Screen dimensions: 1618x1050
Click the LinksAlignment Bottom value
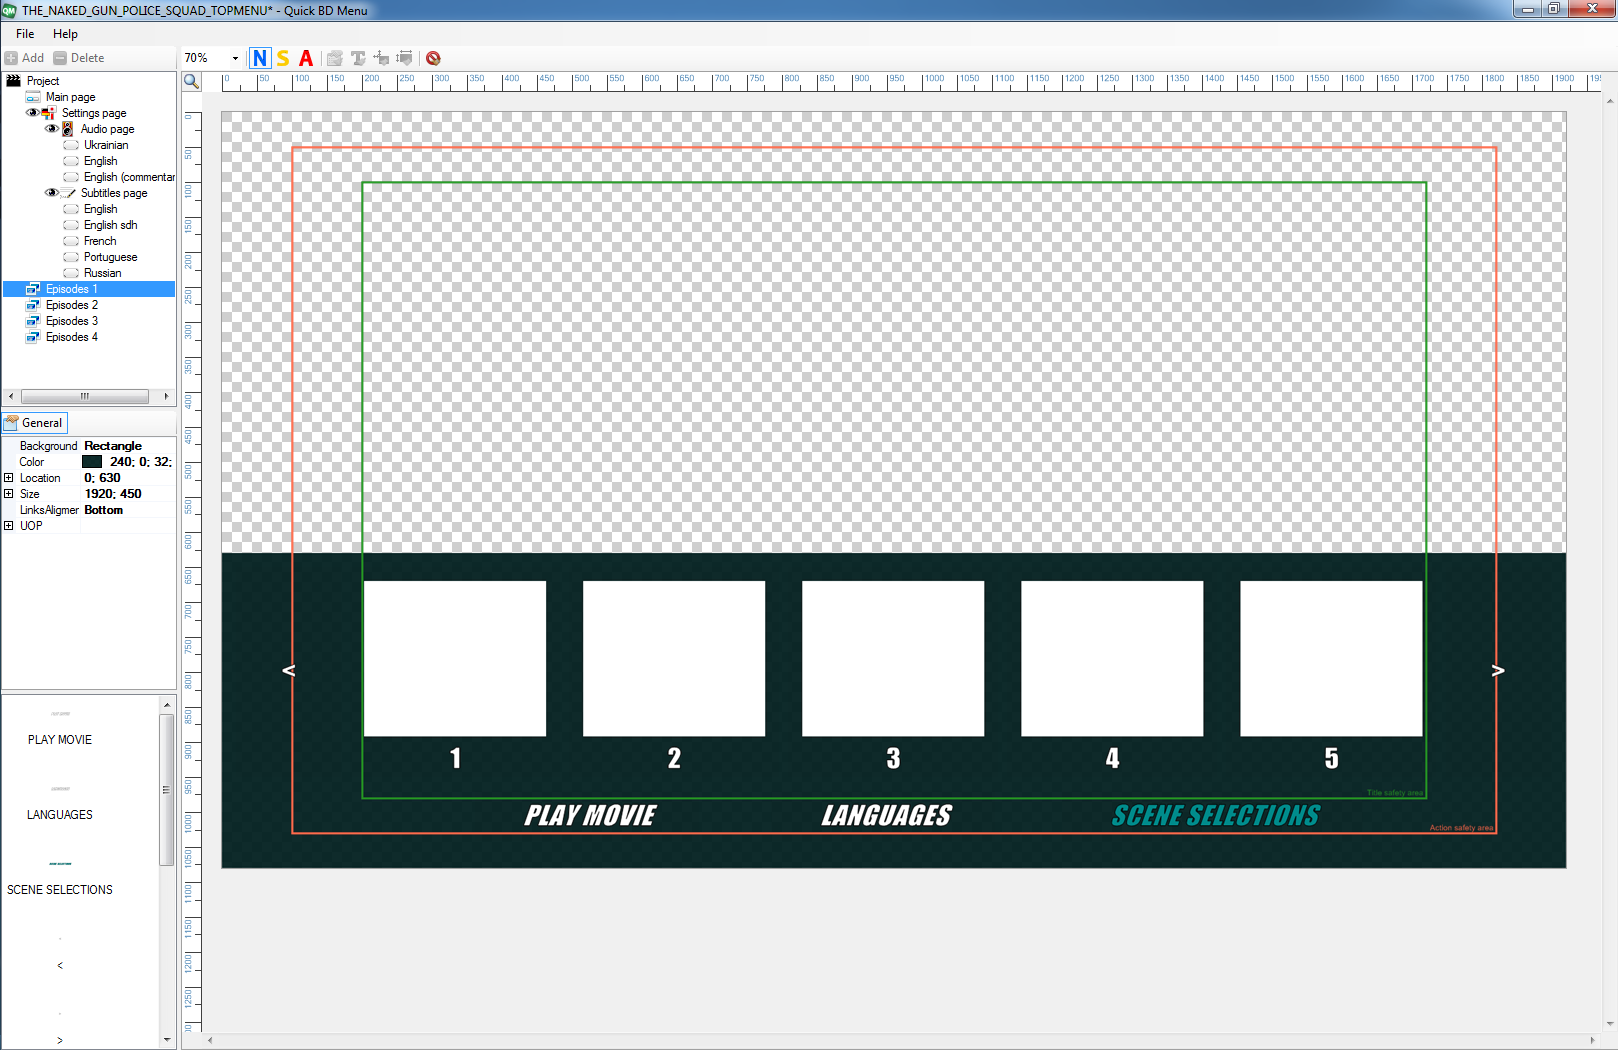tap(104, 510)
